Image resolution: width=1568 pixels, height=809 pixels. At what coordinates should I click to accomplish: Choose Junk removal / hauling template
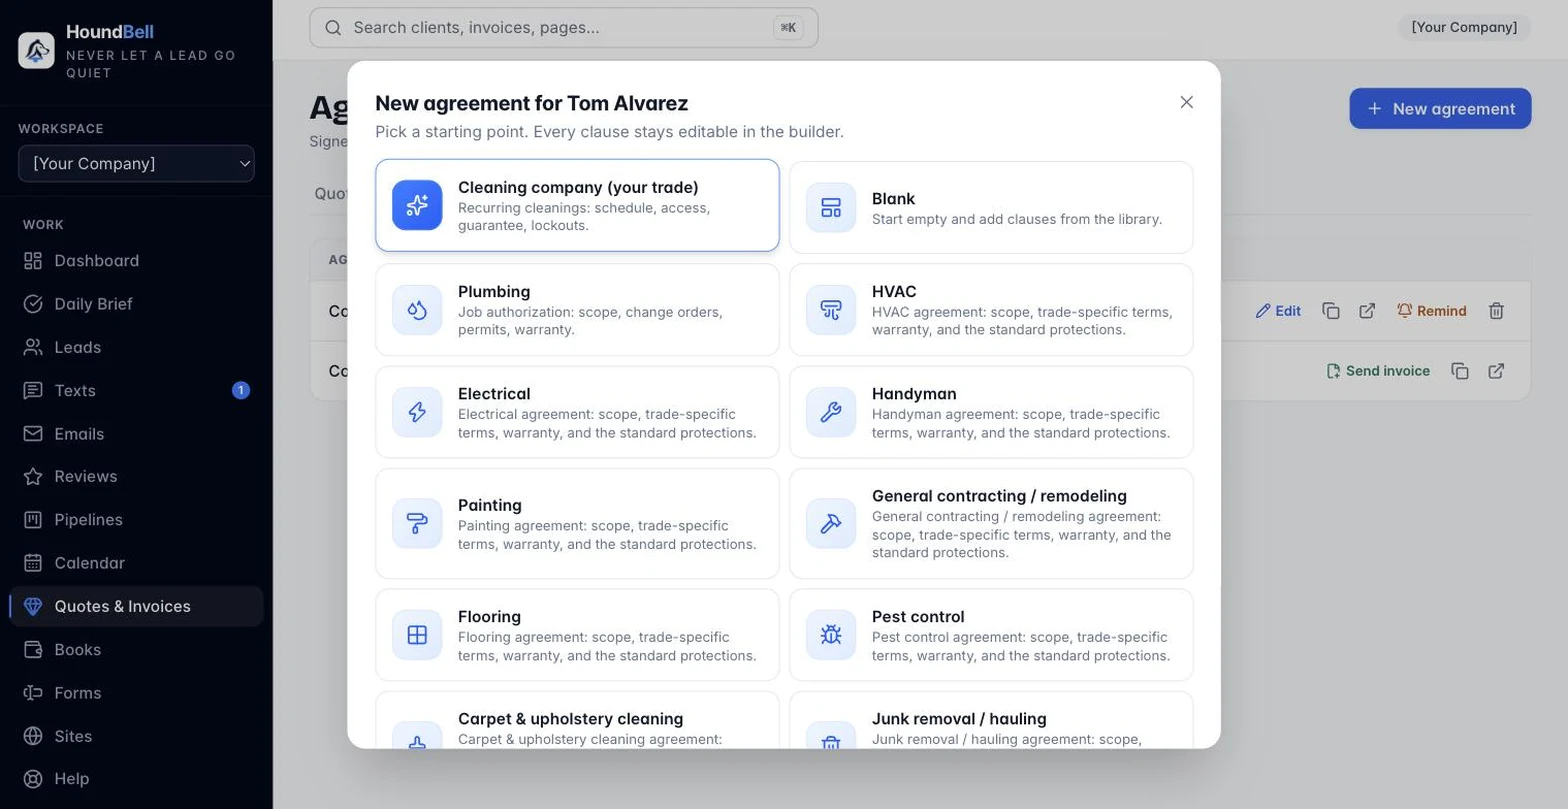(991, 720)
